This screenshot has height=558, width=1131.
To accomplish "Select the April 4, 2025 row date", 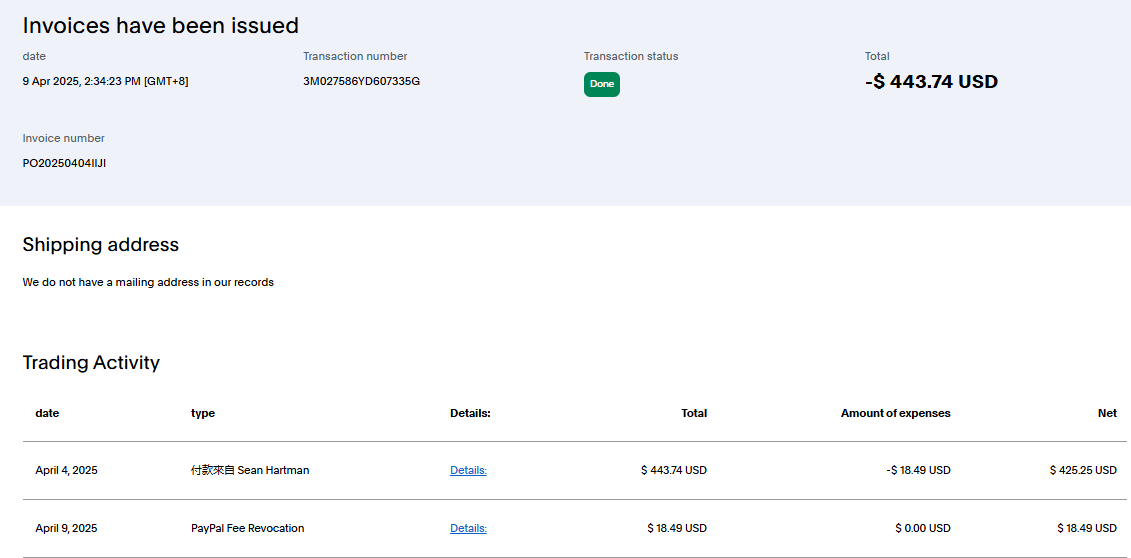I will tap(66, 470).
